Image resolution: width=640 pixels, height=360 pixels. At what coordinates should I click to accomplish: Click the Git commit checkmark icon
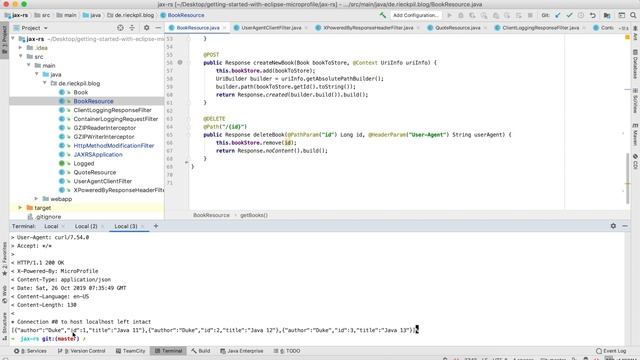569,15
